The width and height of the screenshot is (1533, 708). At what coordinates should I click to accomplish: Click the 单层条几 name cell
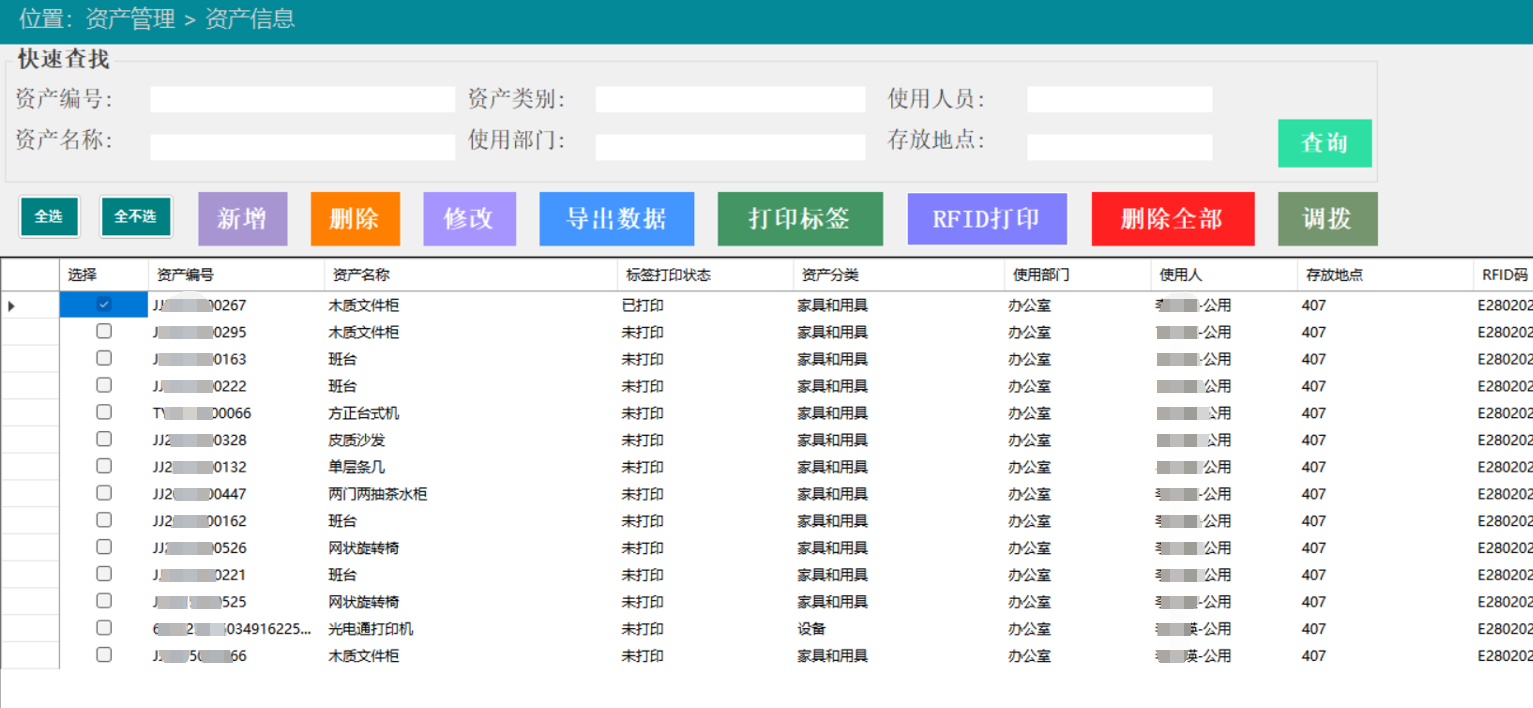(471, 467)
